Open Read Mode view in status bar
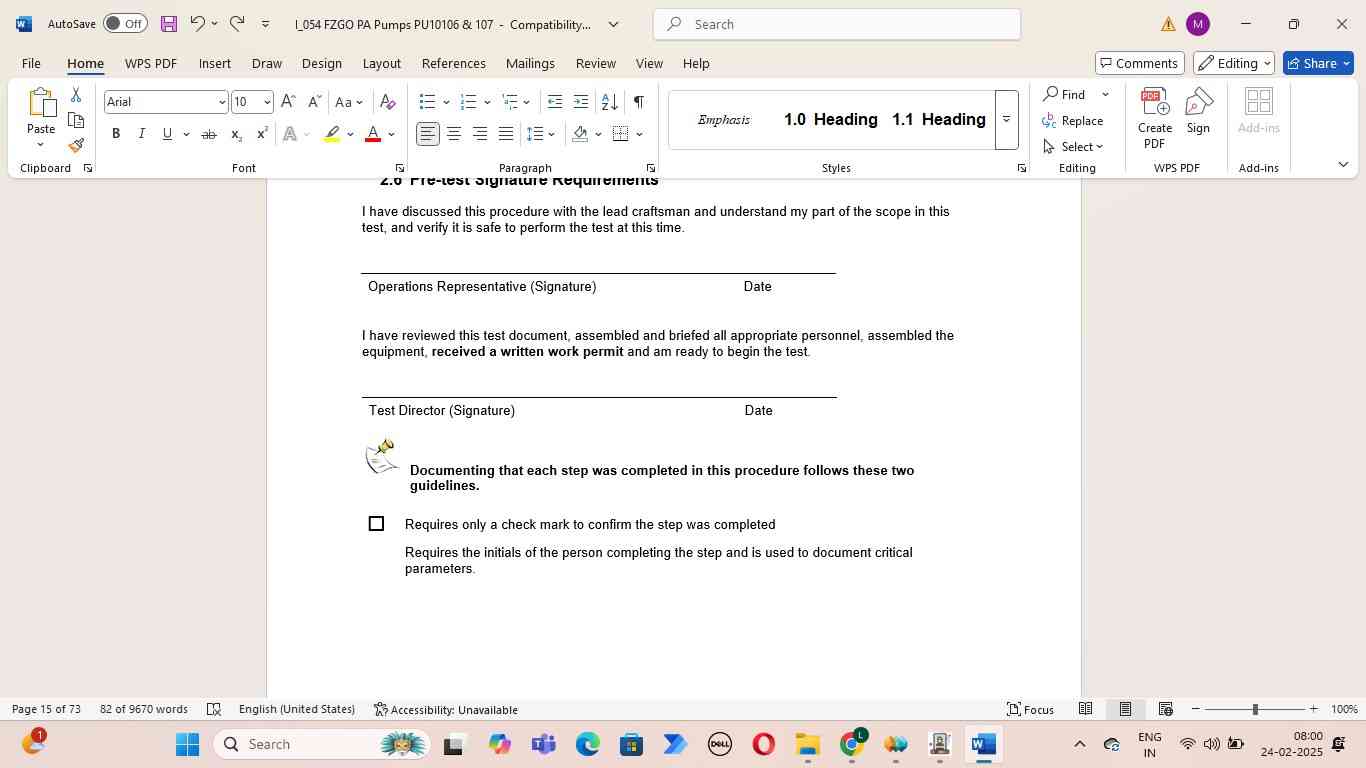Image resolution: width=1366 pixels, height=768 pixels. 1085,709
